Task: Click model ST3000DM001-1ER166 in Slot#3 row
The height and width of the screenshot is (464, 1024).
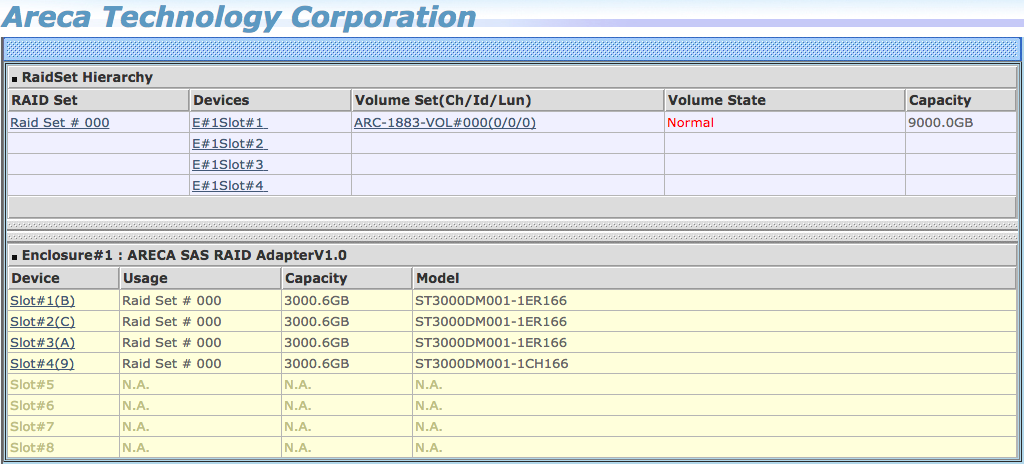Action: click(x=491, y=342)
